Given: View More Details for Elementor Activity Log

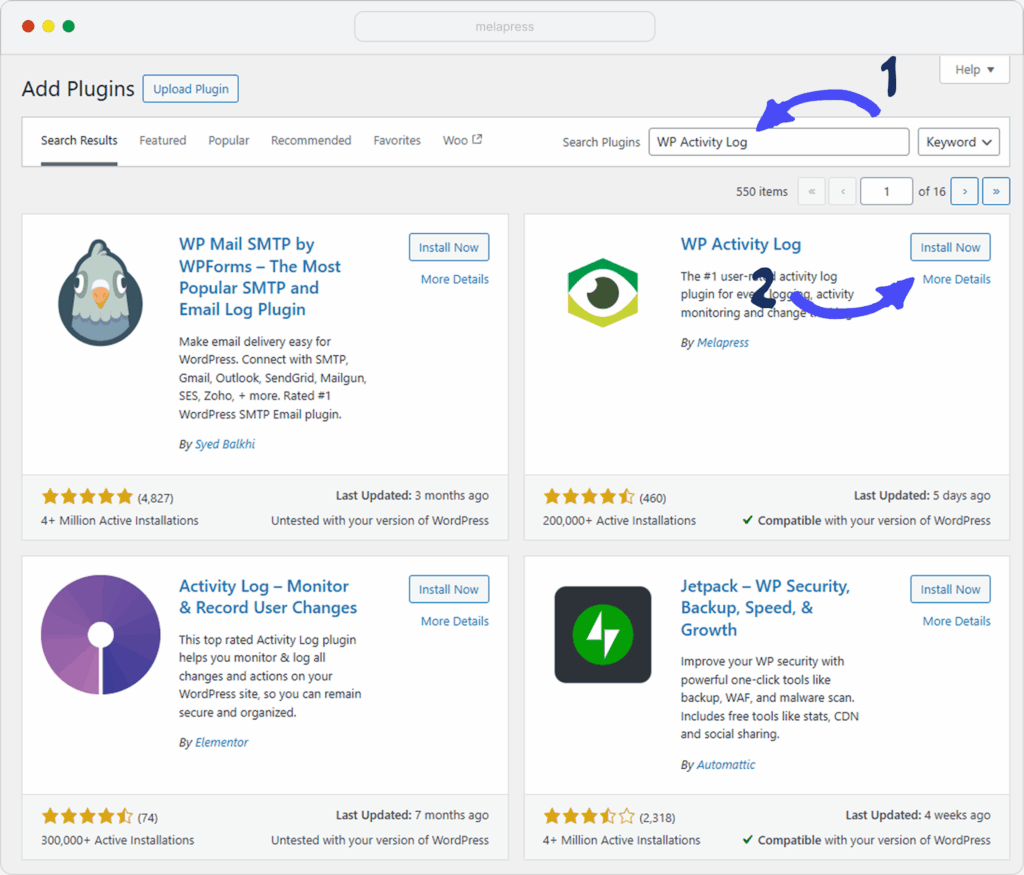Looking at the screenshot, I should 455,621.
